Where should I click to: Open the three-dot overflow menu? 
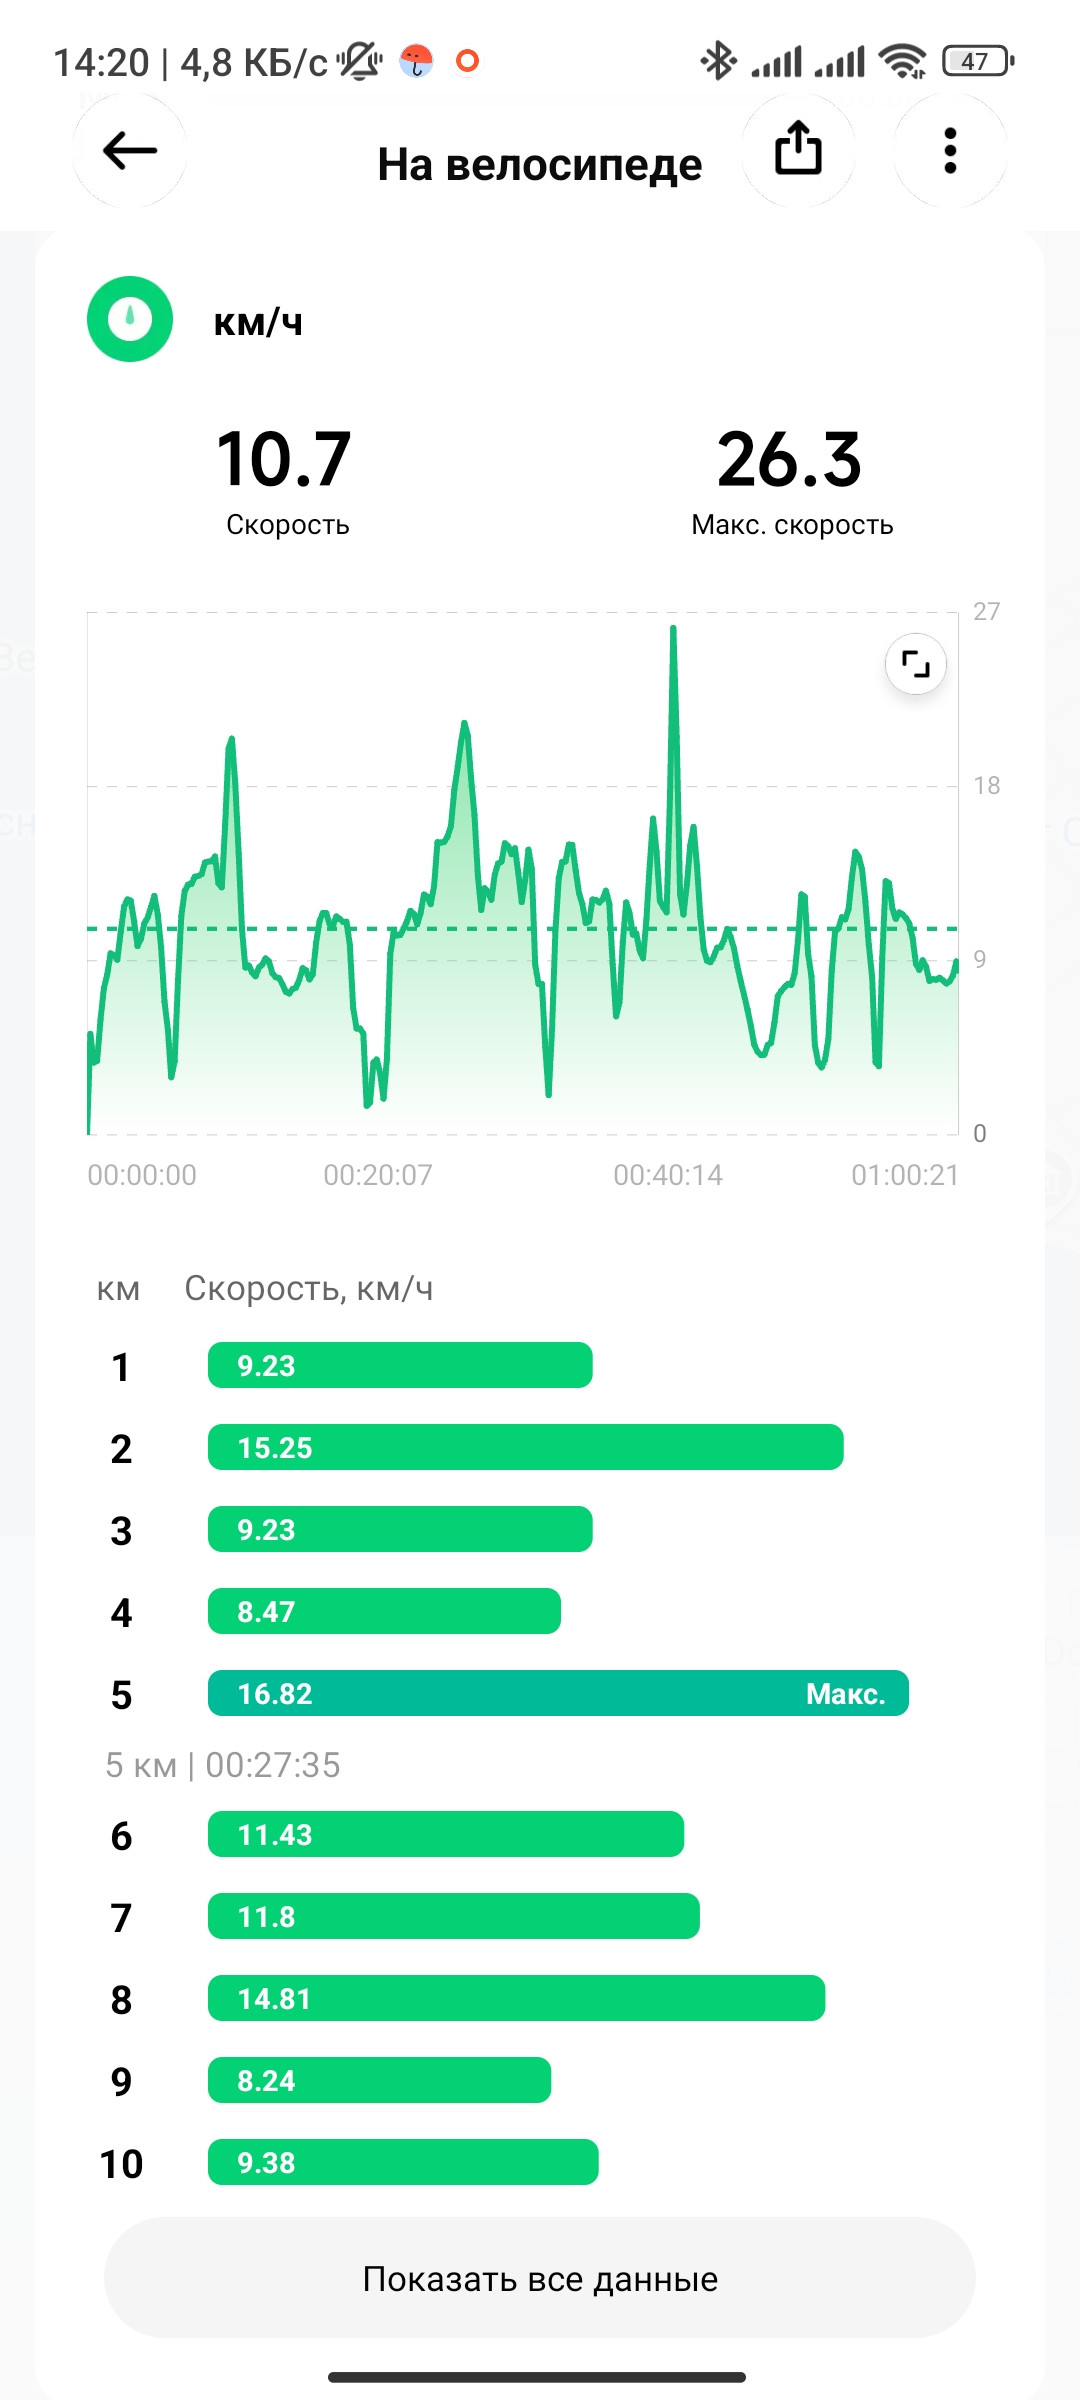click(x=950, y=151)
